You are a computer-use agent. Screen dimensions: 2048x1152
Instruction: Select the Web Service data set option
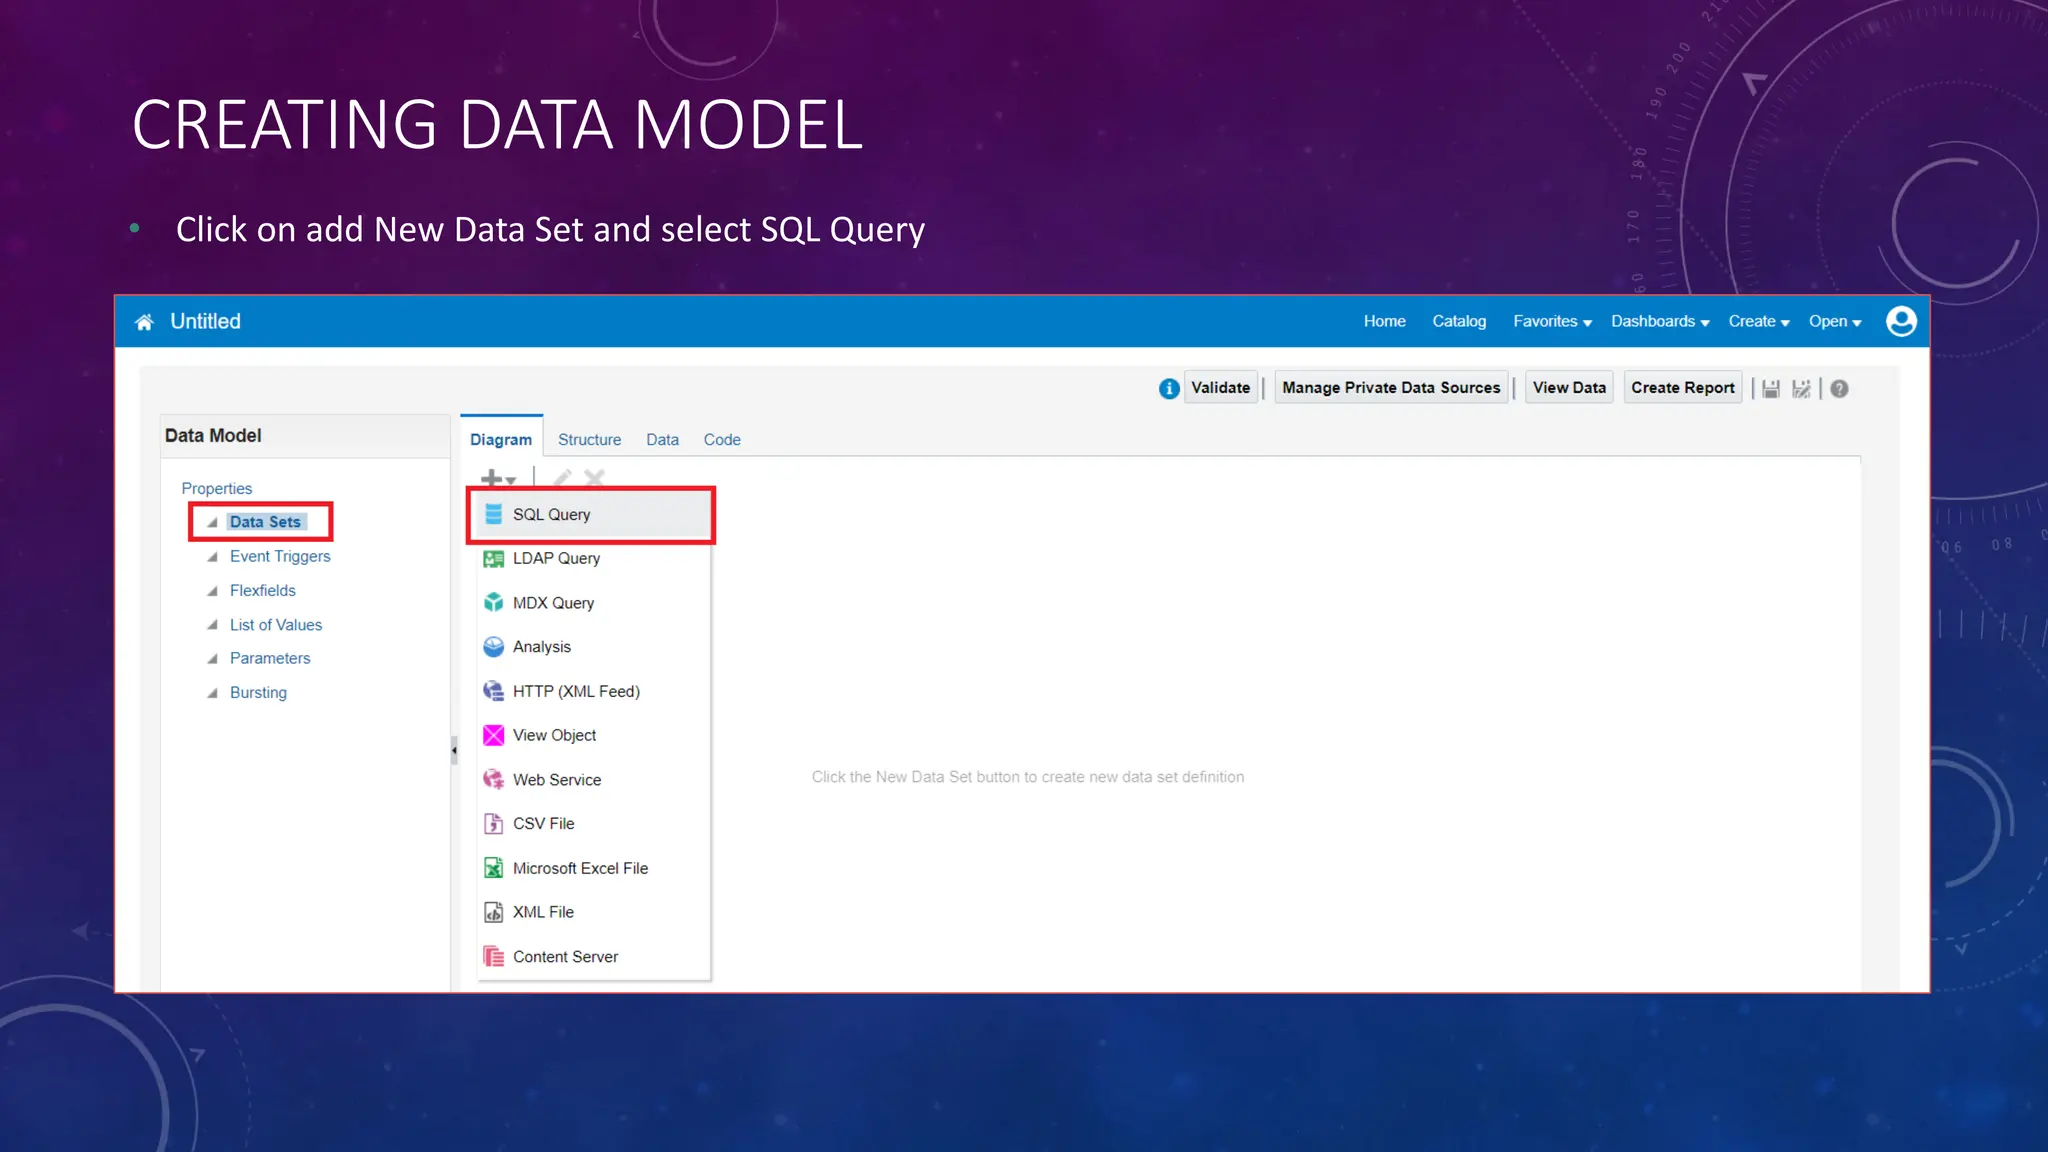click(x=557, y=780)
